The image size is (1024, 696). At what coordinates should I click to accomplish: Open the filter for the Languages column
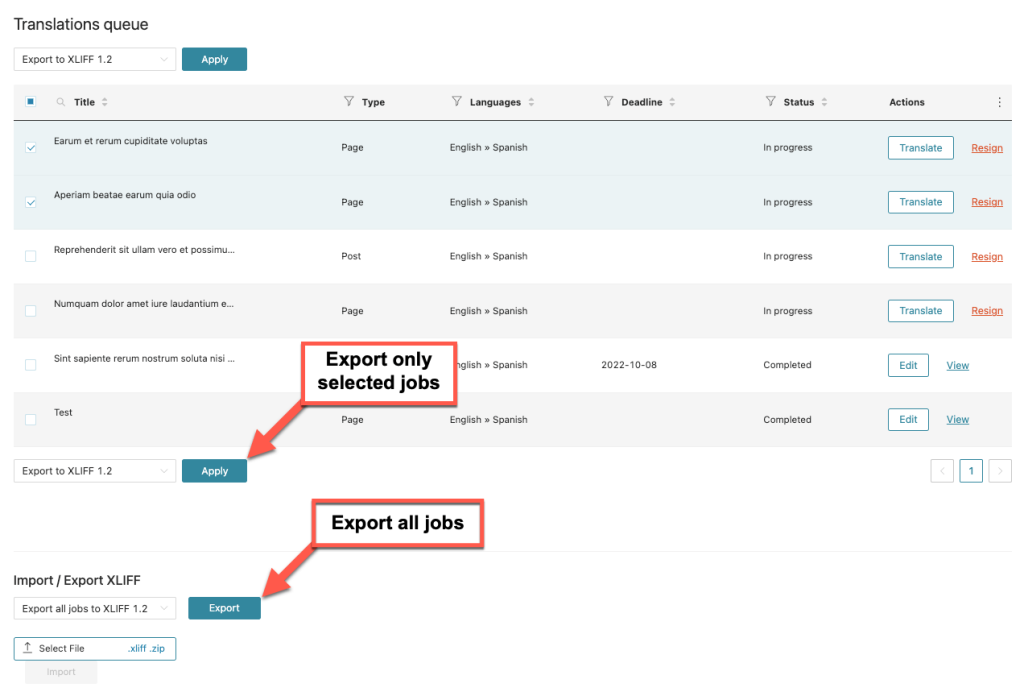click(x=456, y=101)
